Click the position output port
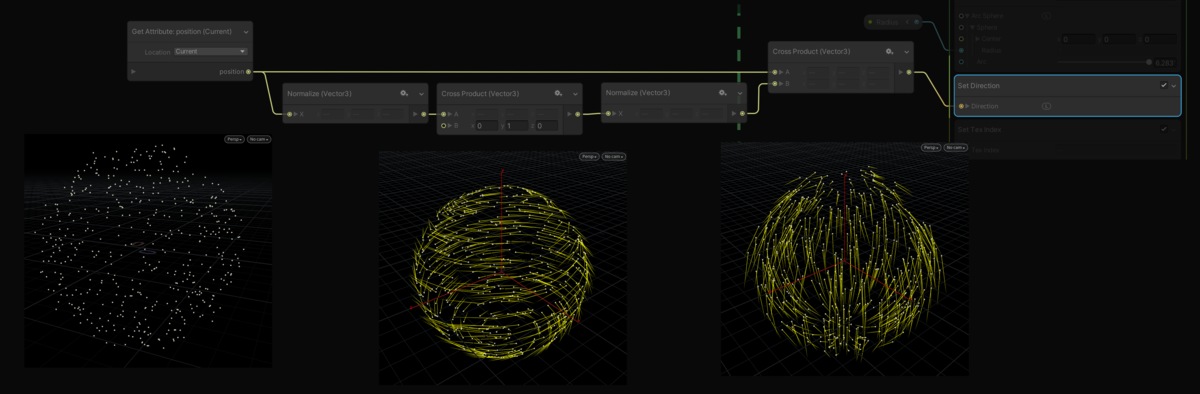Screen dimensions: 1200x394 pos(248,72)
